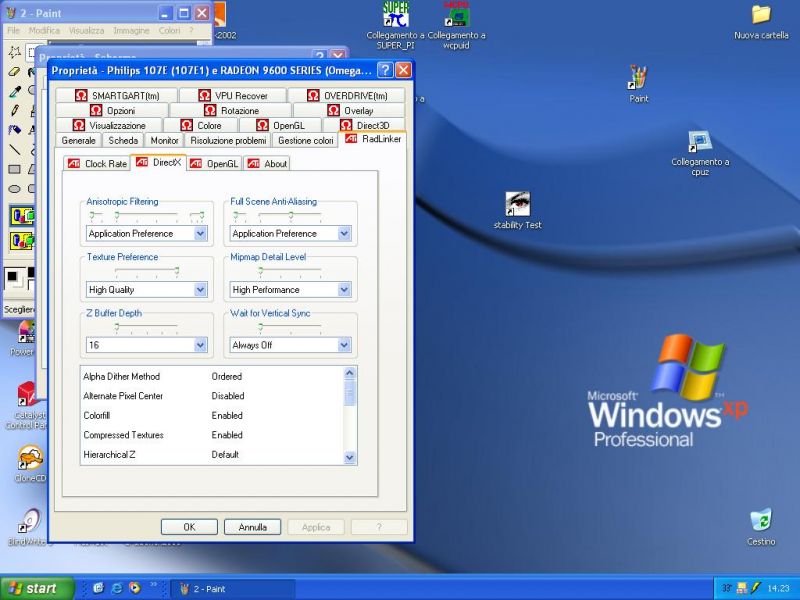Expand the quick launch overflow chevron

pyautogui.click(x=153, y=585)
